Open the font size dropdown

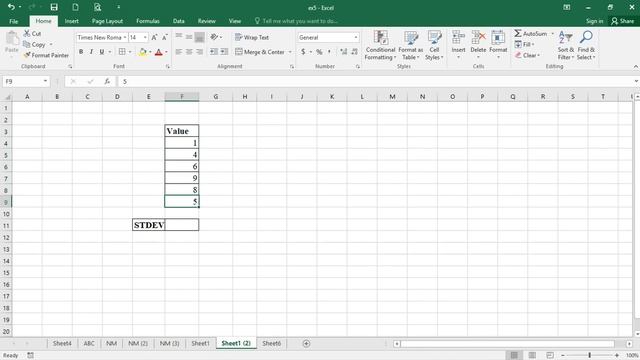[x=145, y=37]
